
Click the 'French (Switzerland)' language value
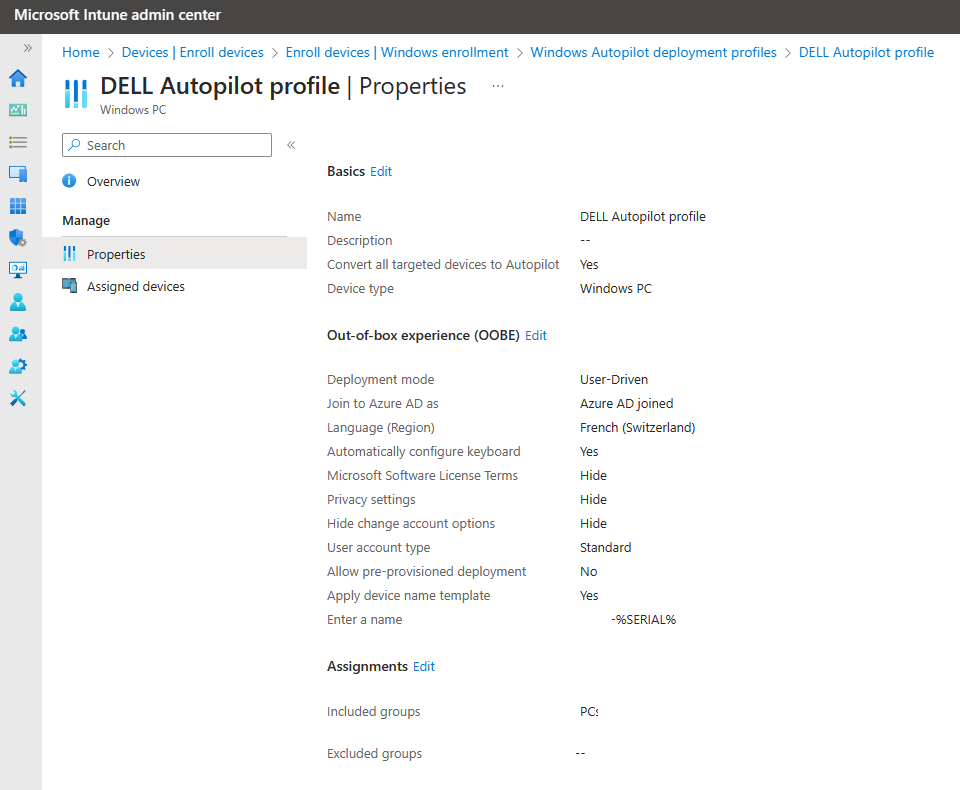pos(637,427)
